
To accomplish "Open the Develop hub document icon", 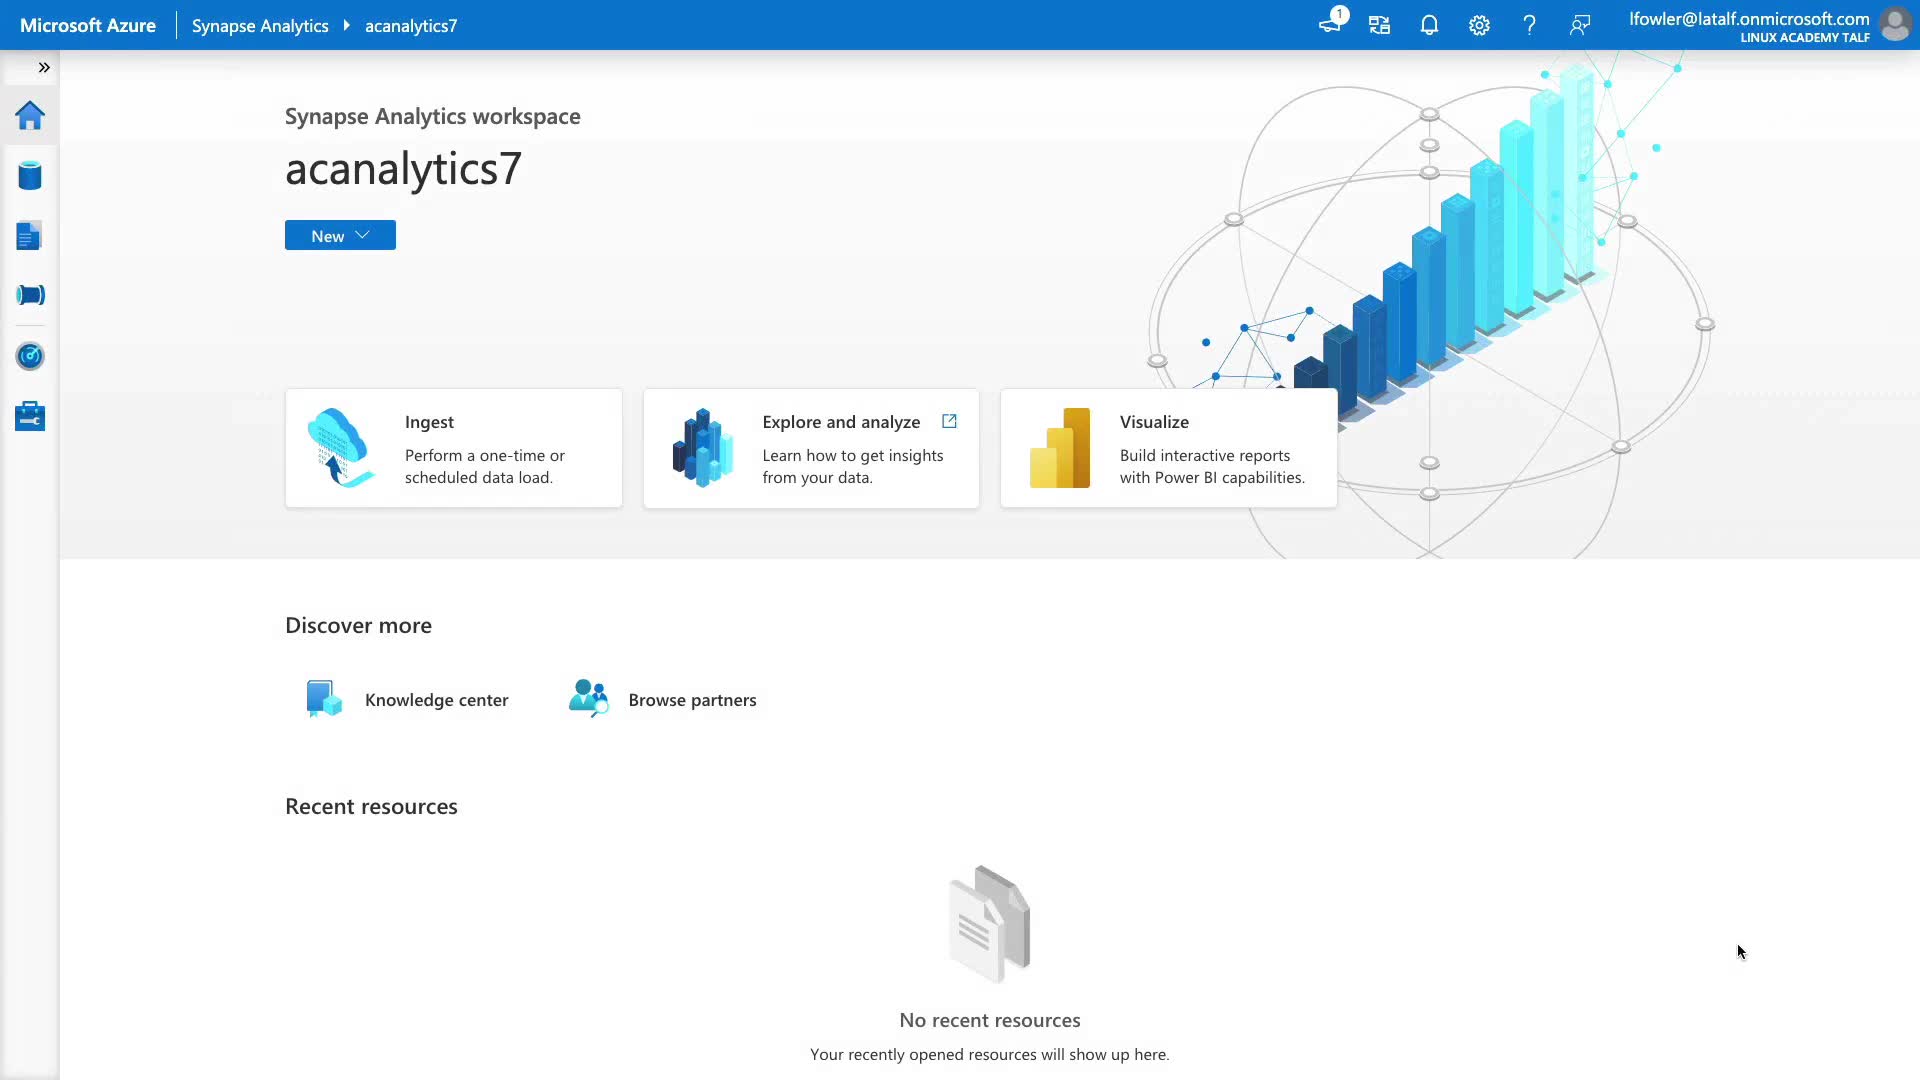I will point(30,236).
